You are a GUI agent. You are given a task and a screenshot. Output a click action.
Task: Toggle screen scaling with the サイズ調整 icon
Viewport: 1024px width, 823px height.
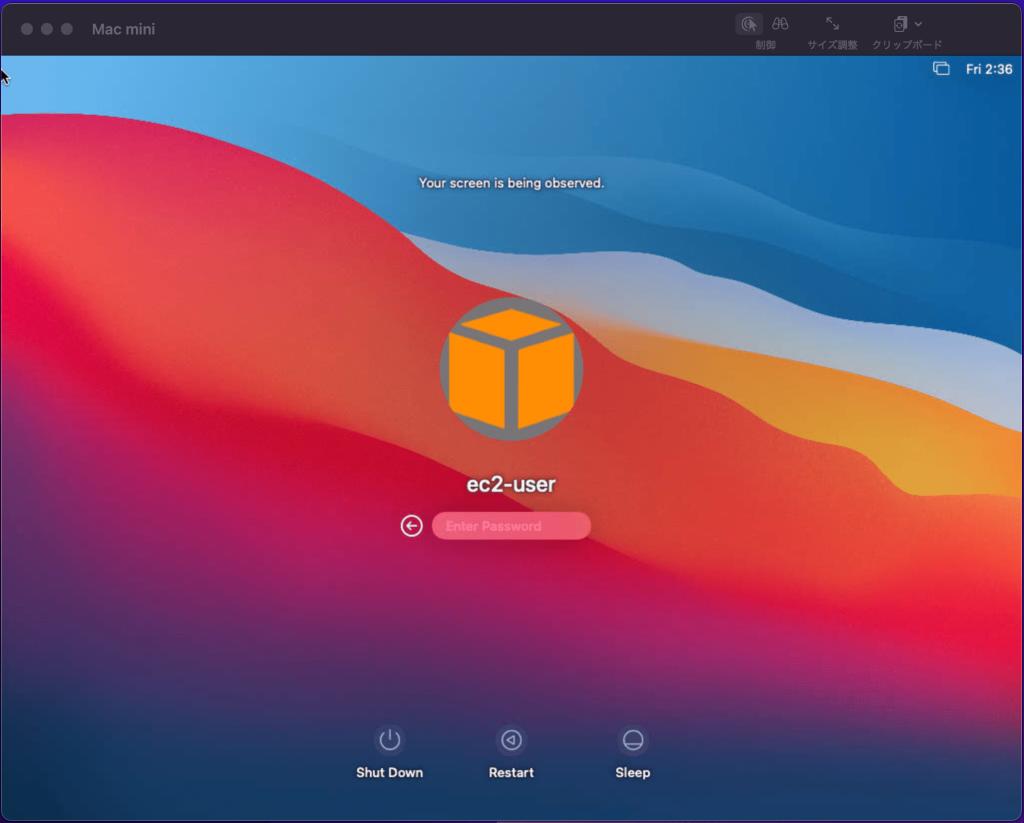click(x=832, y=24)
